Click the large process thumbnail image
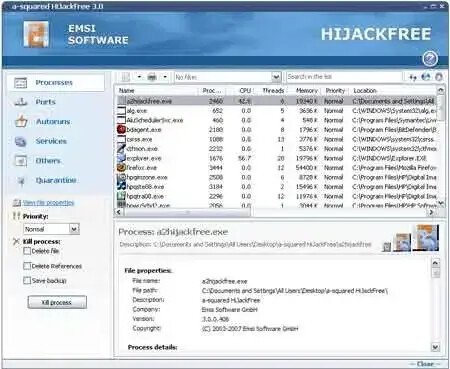The width and height of the screenshot is (450, 369). 426,238
